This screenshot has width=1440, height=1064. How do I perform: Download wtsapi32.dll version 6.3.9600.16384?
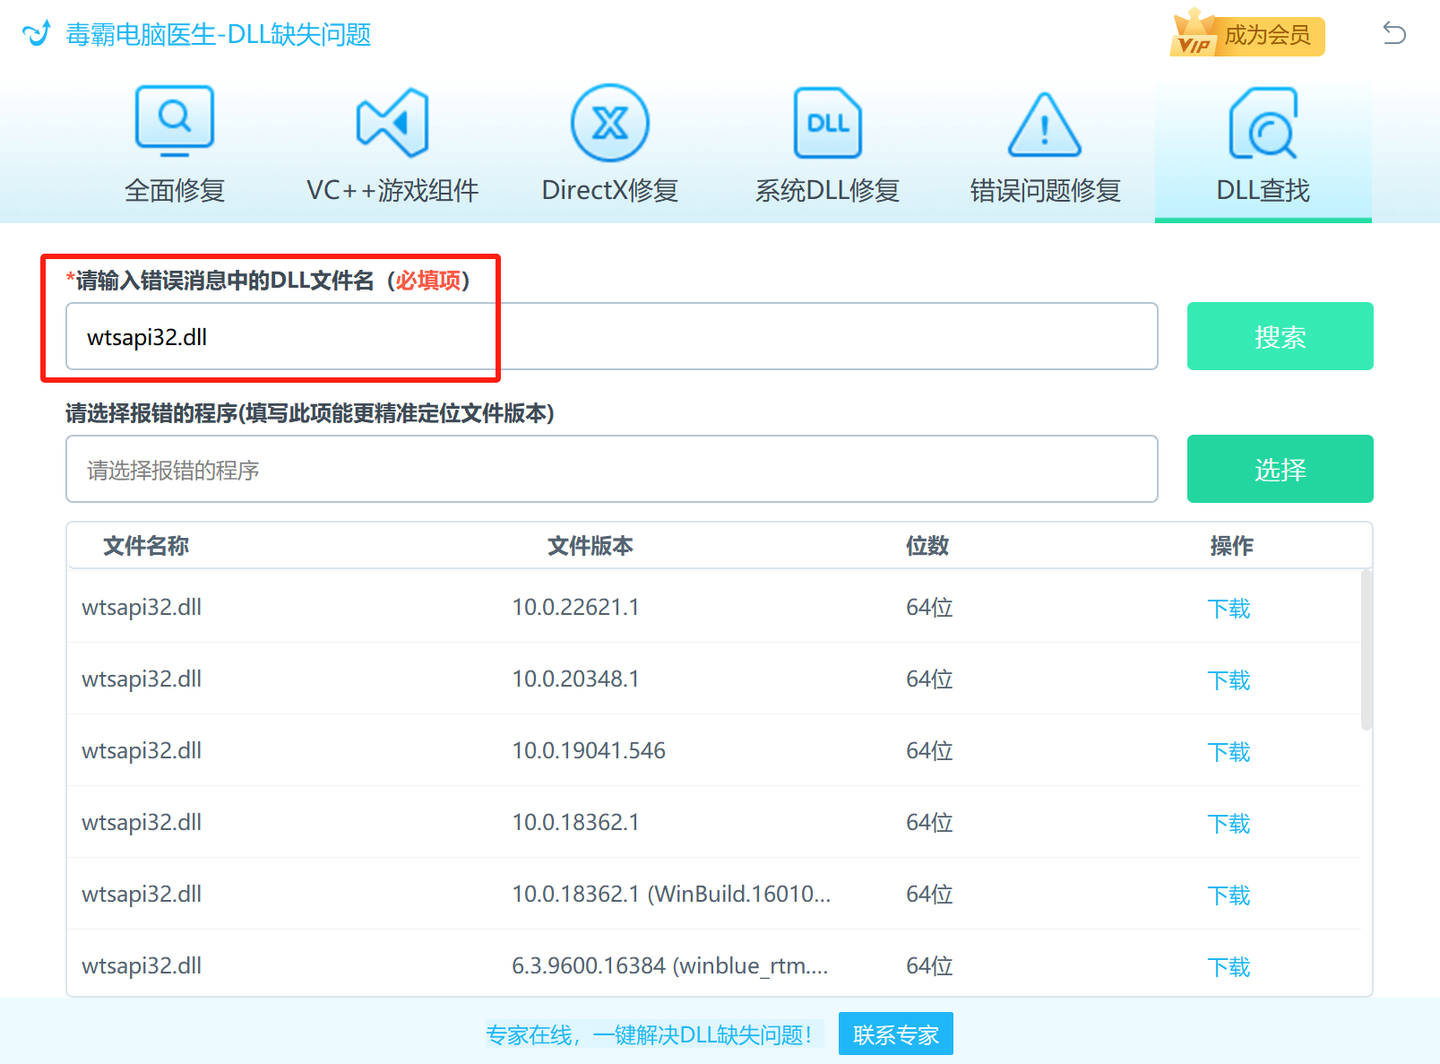[x=1229, y=965]
